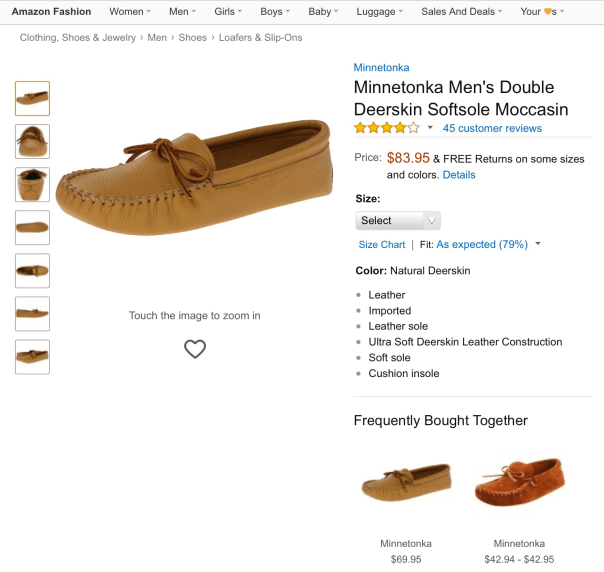
Task: Show the sole view thumbnail
Action: click(x=32, y=228)
